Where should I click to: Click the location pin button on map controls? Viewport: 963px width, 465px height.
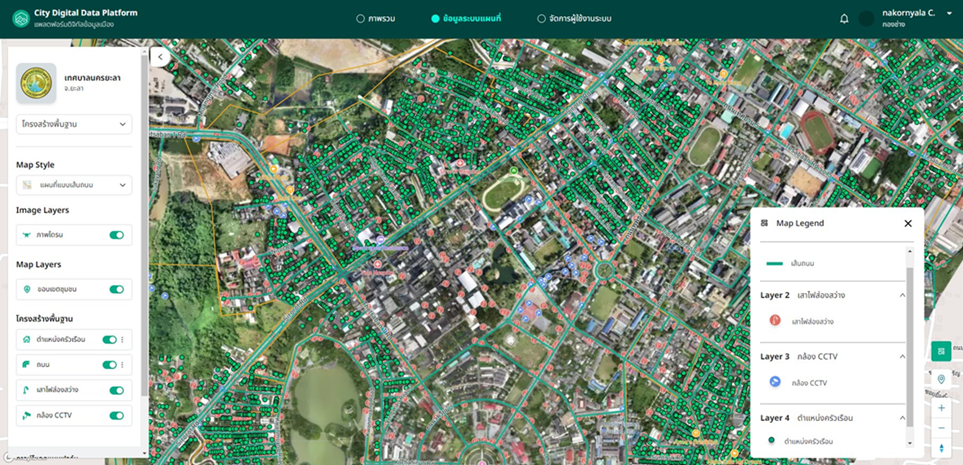point(940,379)
